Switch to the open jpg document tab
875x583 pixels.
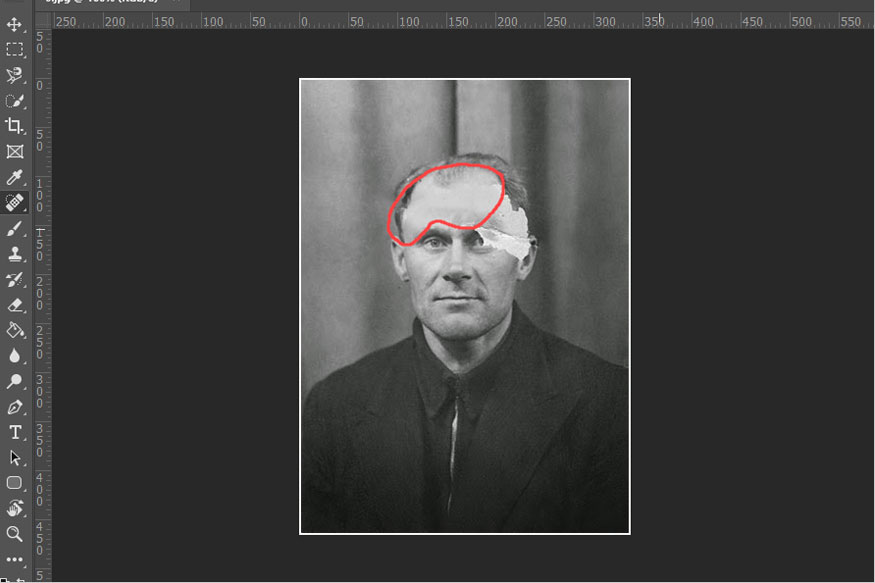tap(112, 3)
